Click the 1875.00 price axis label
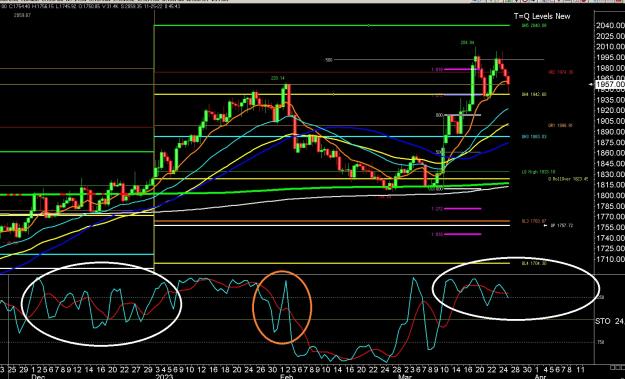 (x=610, y=142)
